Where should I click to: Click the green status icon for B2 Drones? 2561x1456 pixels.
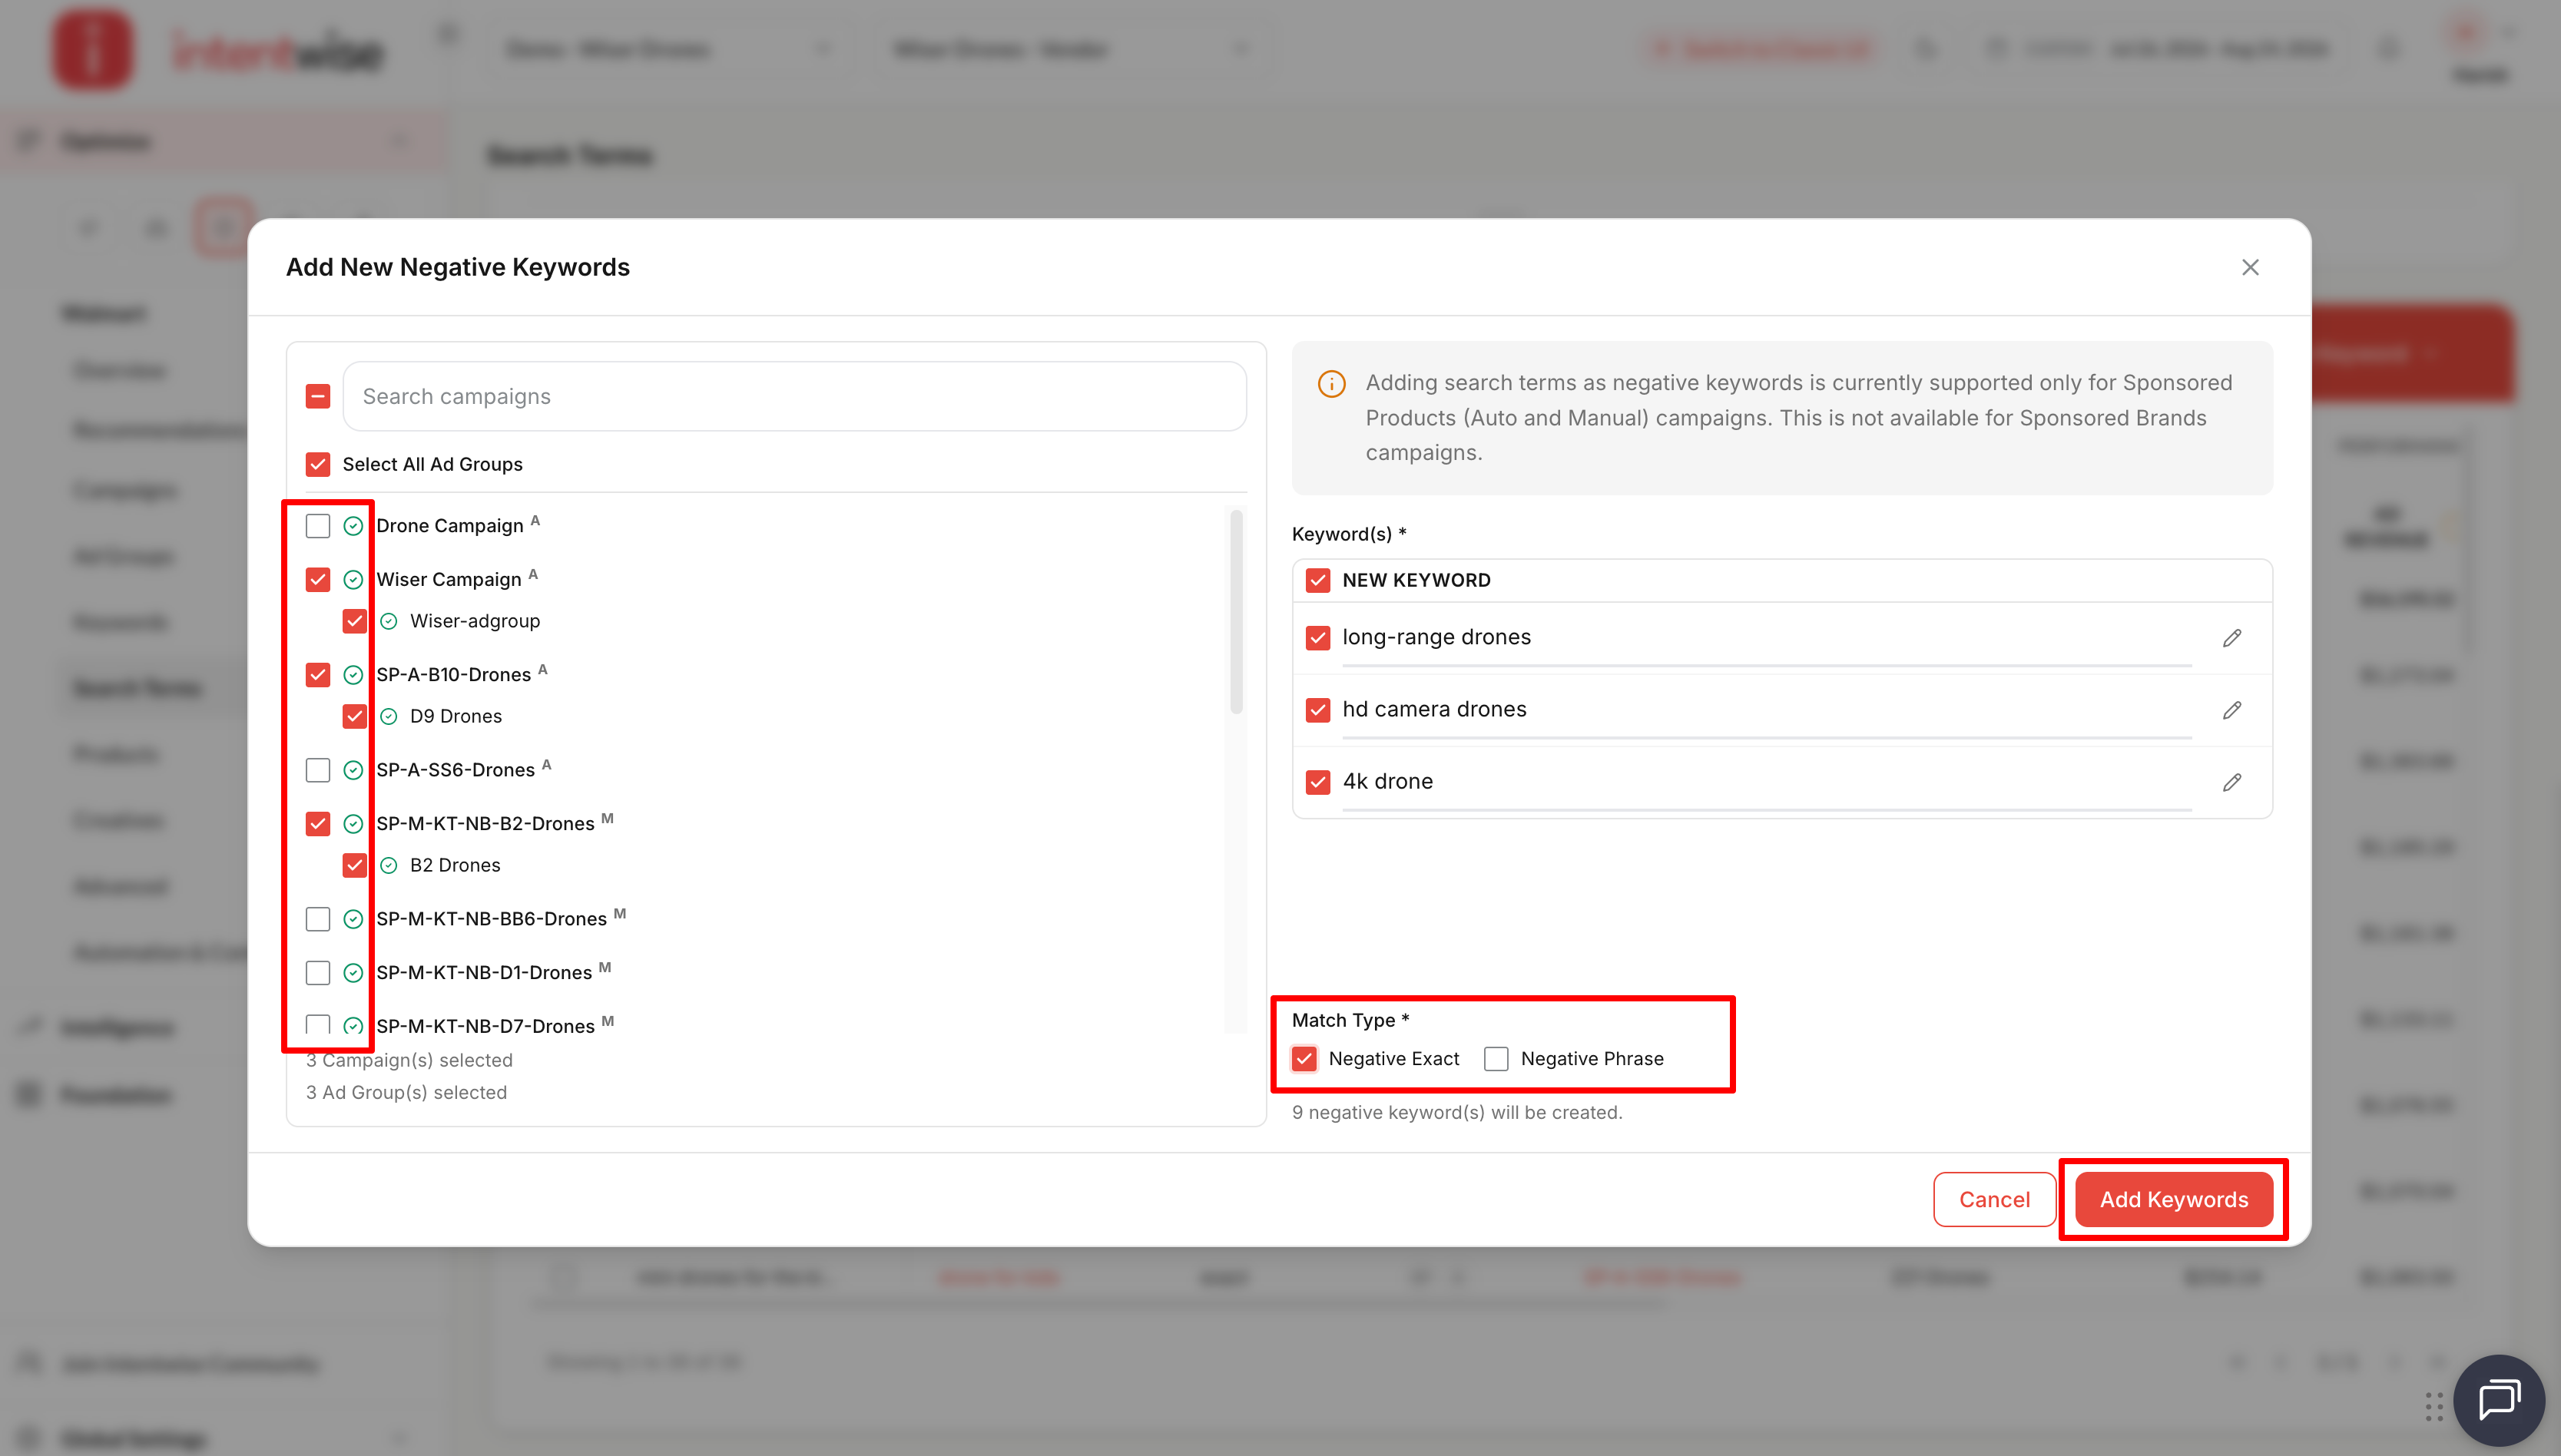[389, 866]
